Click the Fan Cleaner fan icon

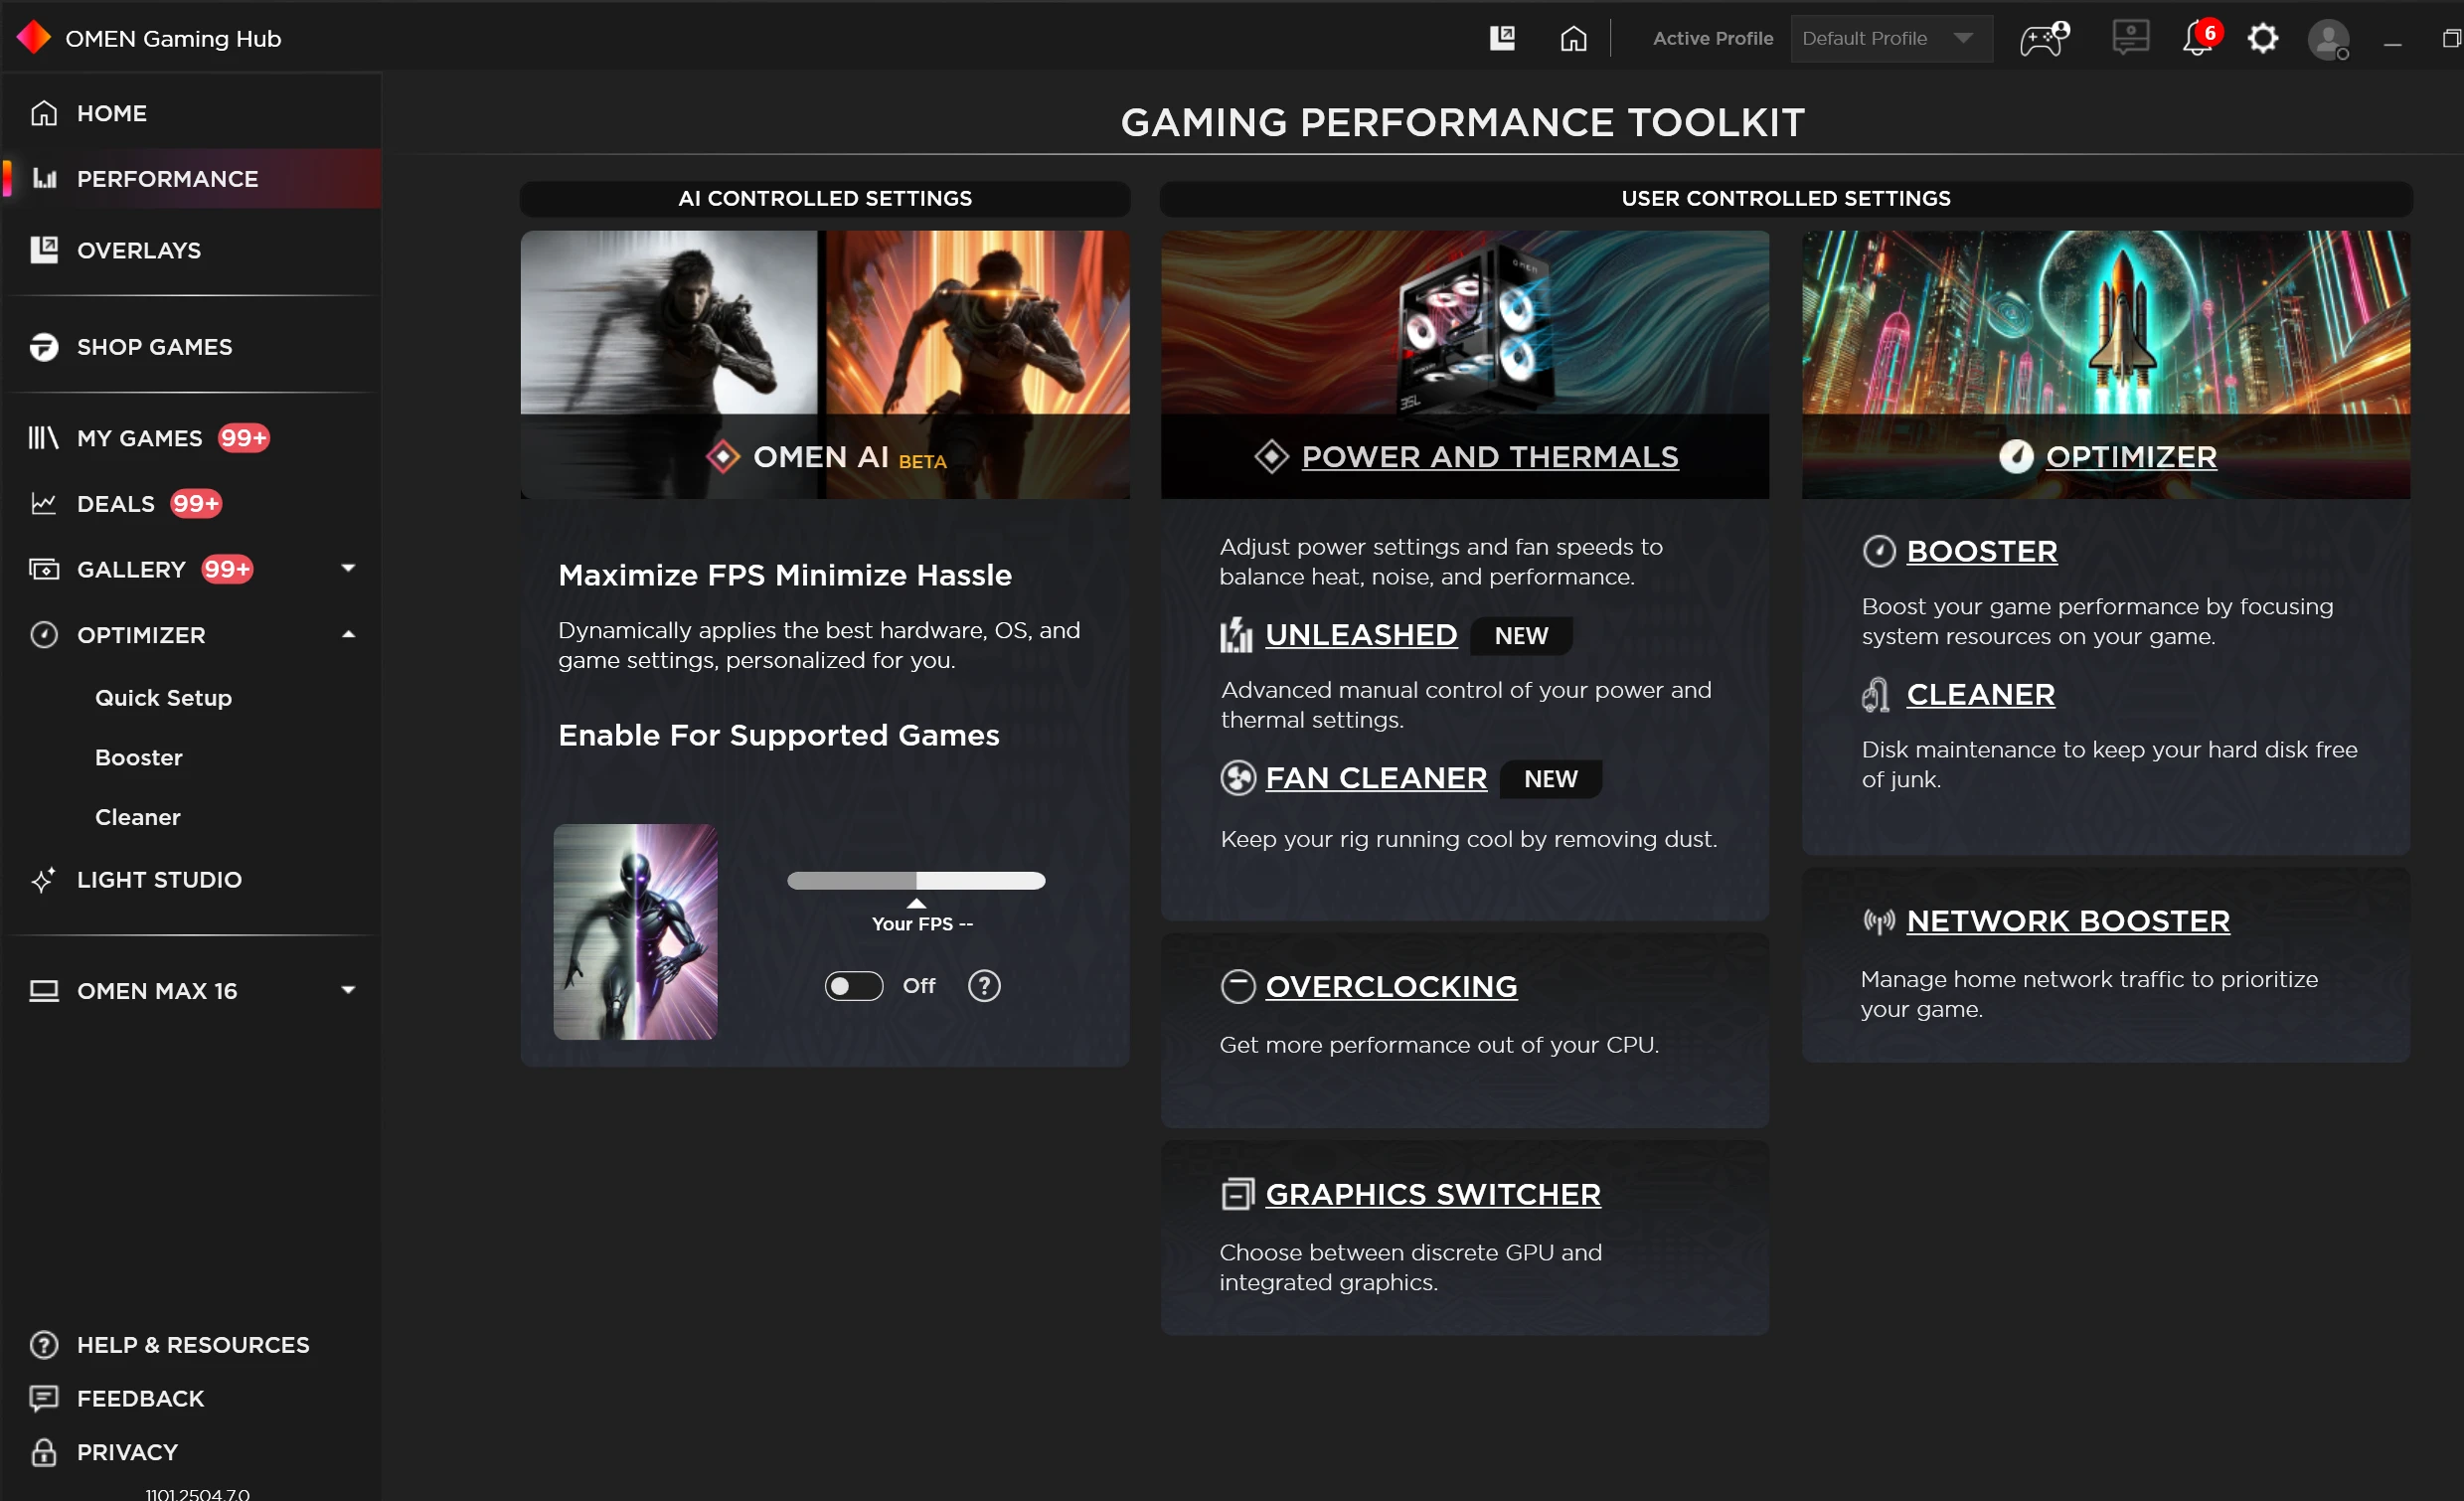pyautogui.click(x=1238, y=778)
